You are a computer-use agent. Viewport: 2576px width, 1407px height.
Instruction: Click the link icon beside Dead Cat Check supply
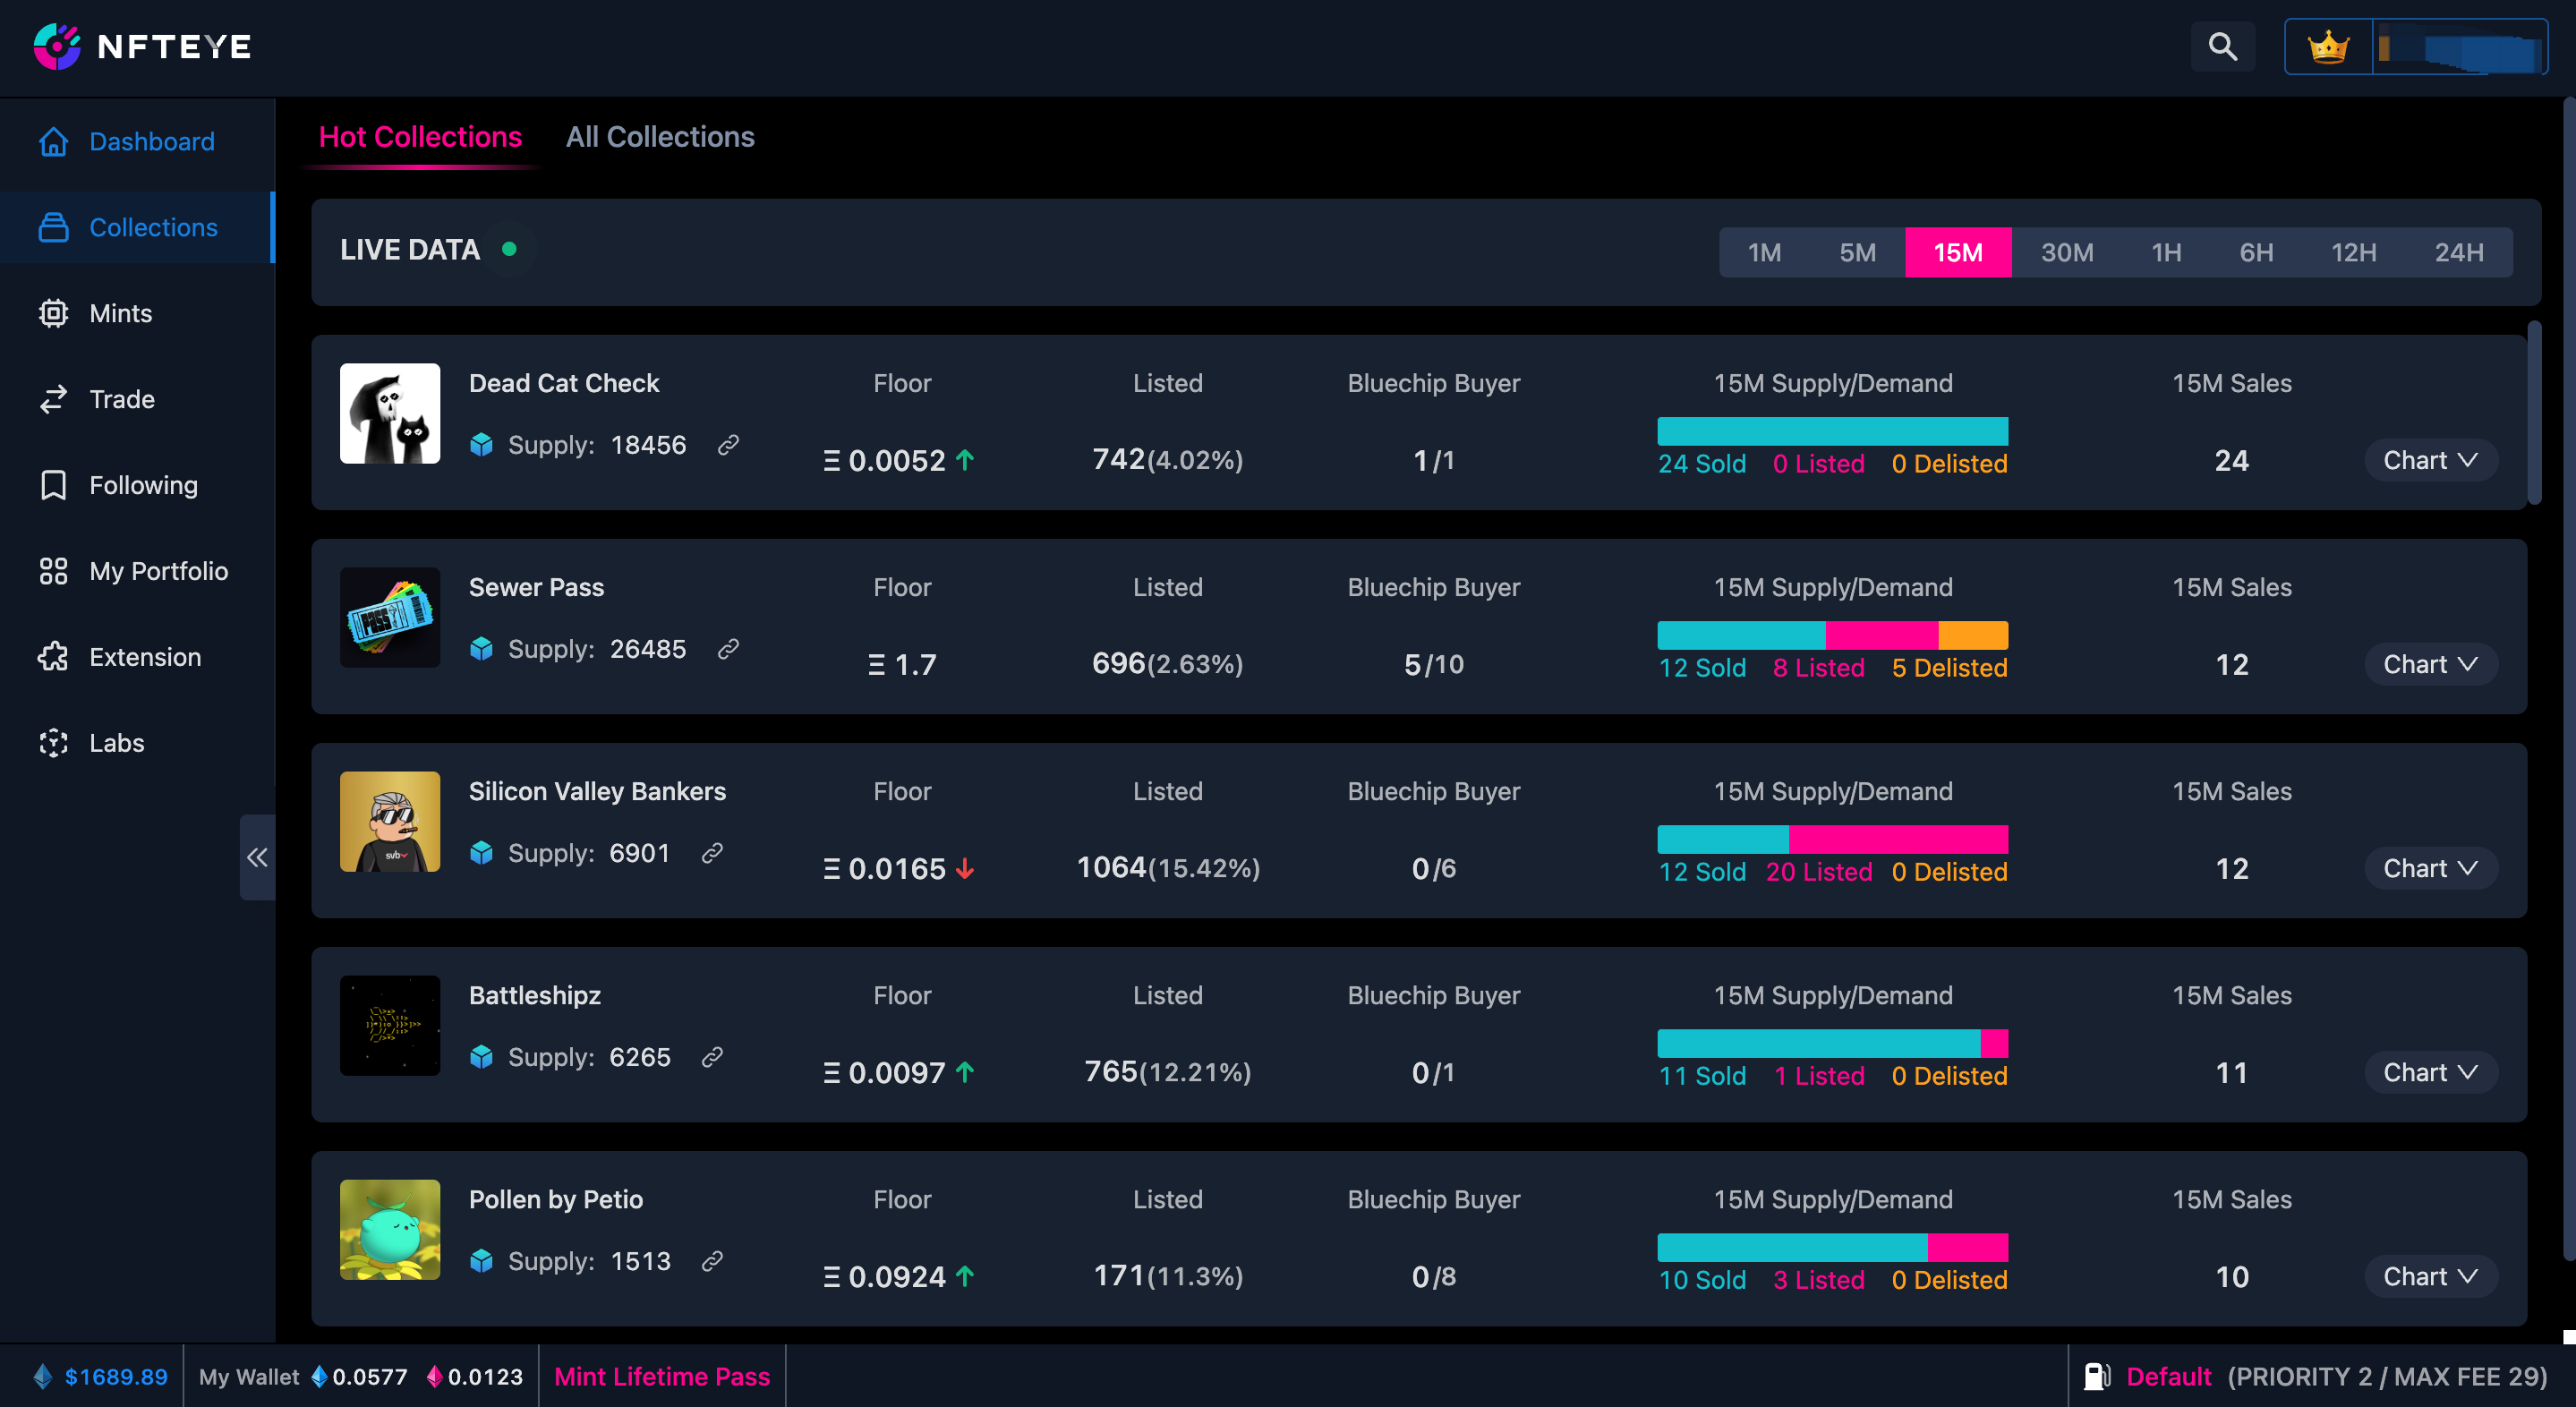click(x=728, y=445)
